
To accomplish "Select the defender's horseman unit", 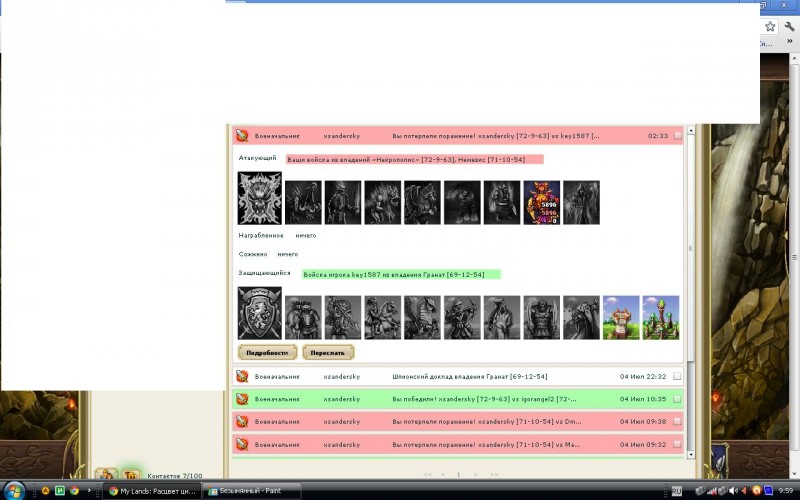I will coord(383,317).
